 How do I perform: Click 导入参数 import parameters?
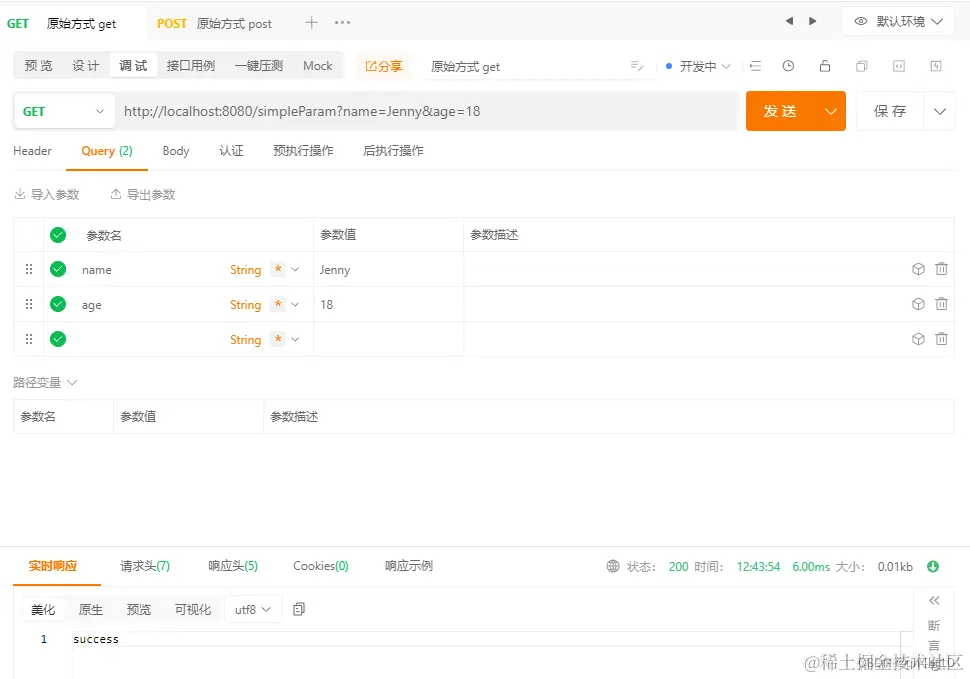[47, 195]
